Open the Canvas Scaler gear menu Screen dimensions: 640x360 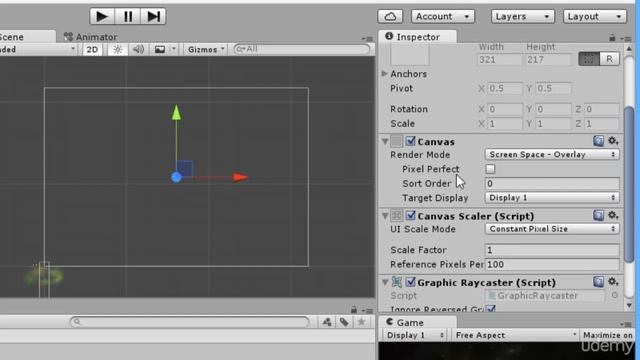[x=613, y=216]
